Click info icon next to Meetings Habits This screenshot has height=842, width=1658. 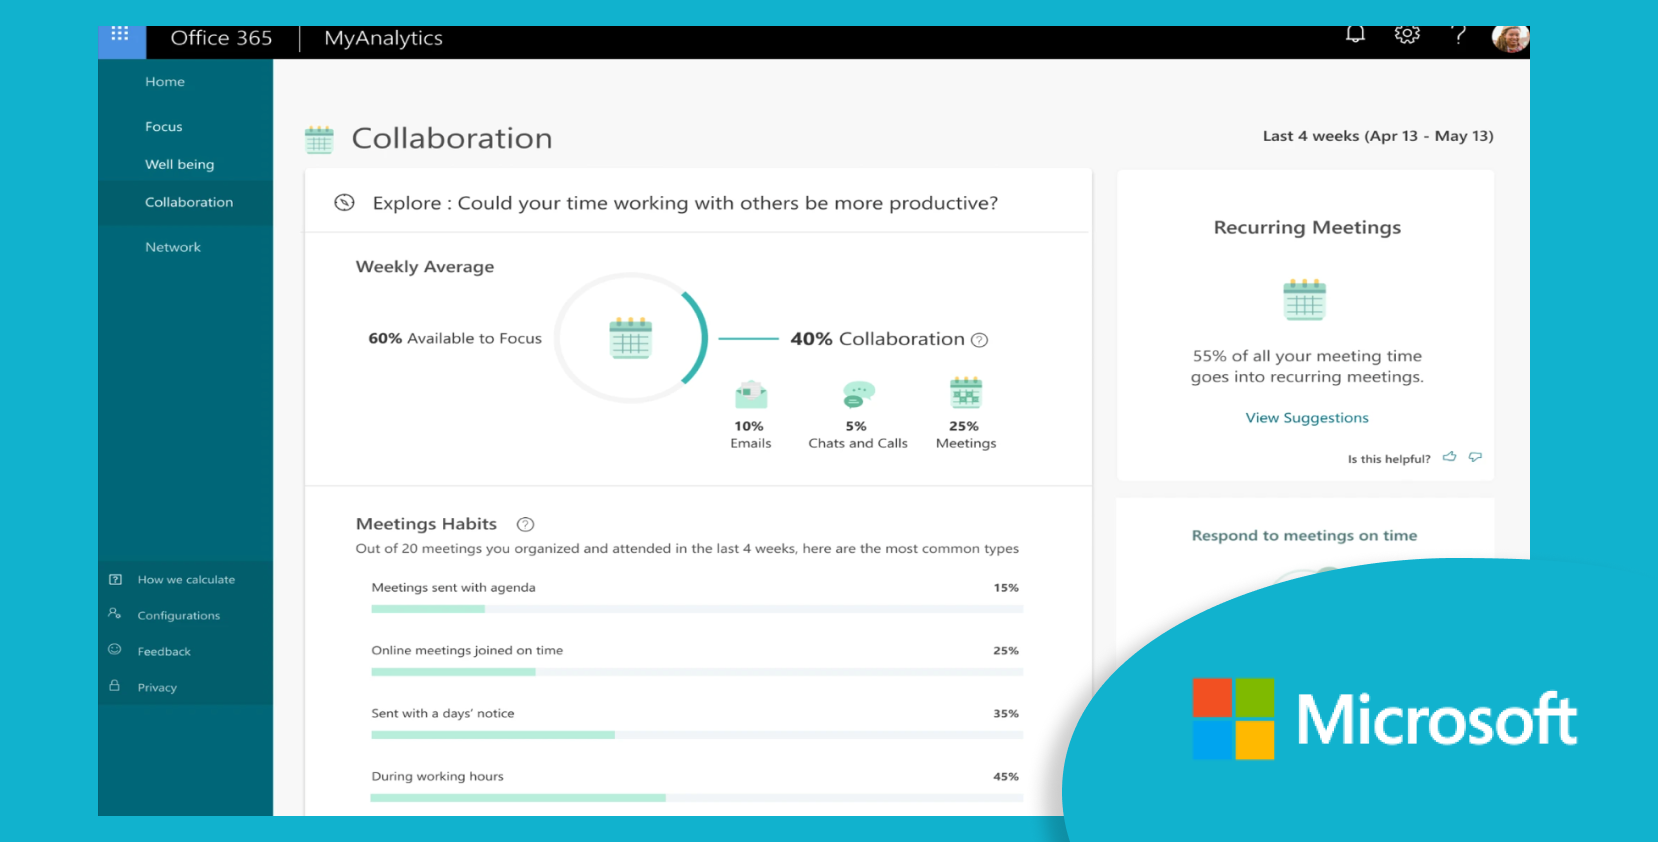coord(525,524)
